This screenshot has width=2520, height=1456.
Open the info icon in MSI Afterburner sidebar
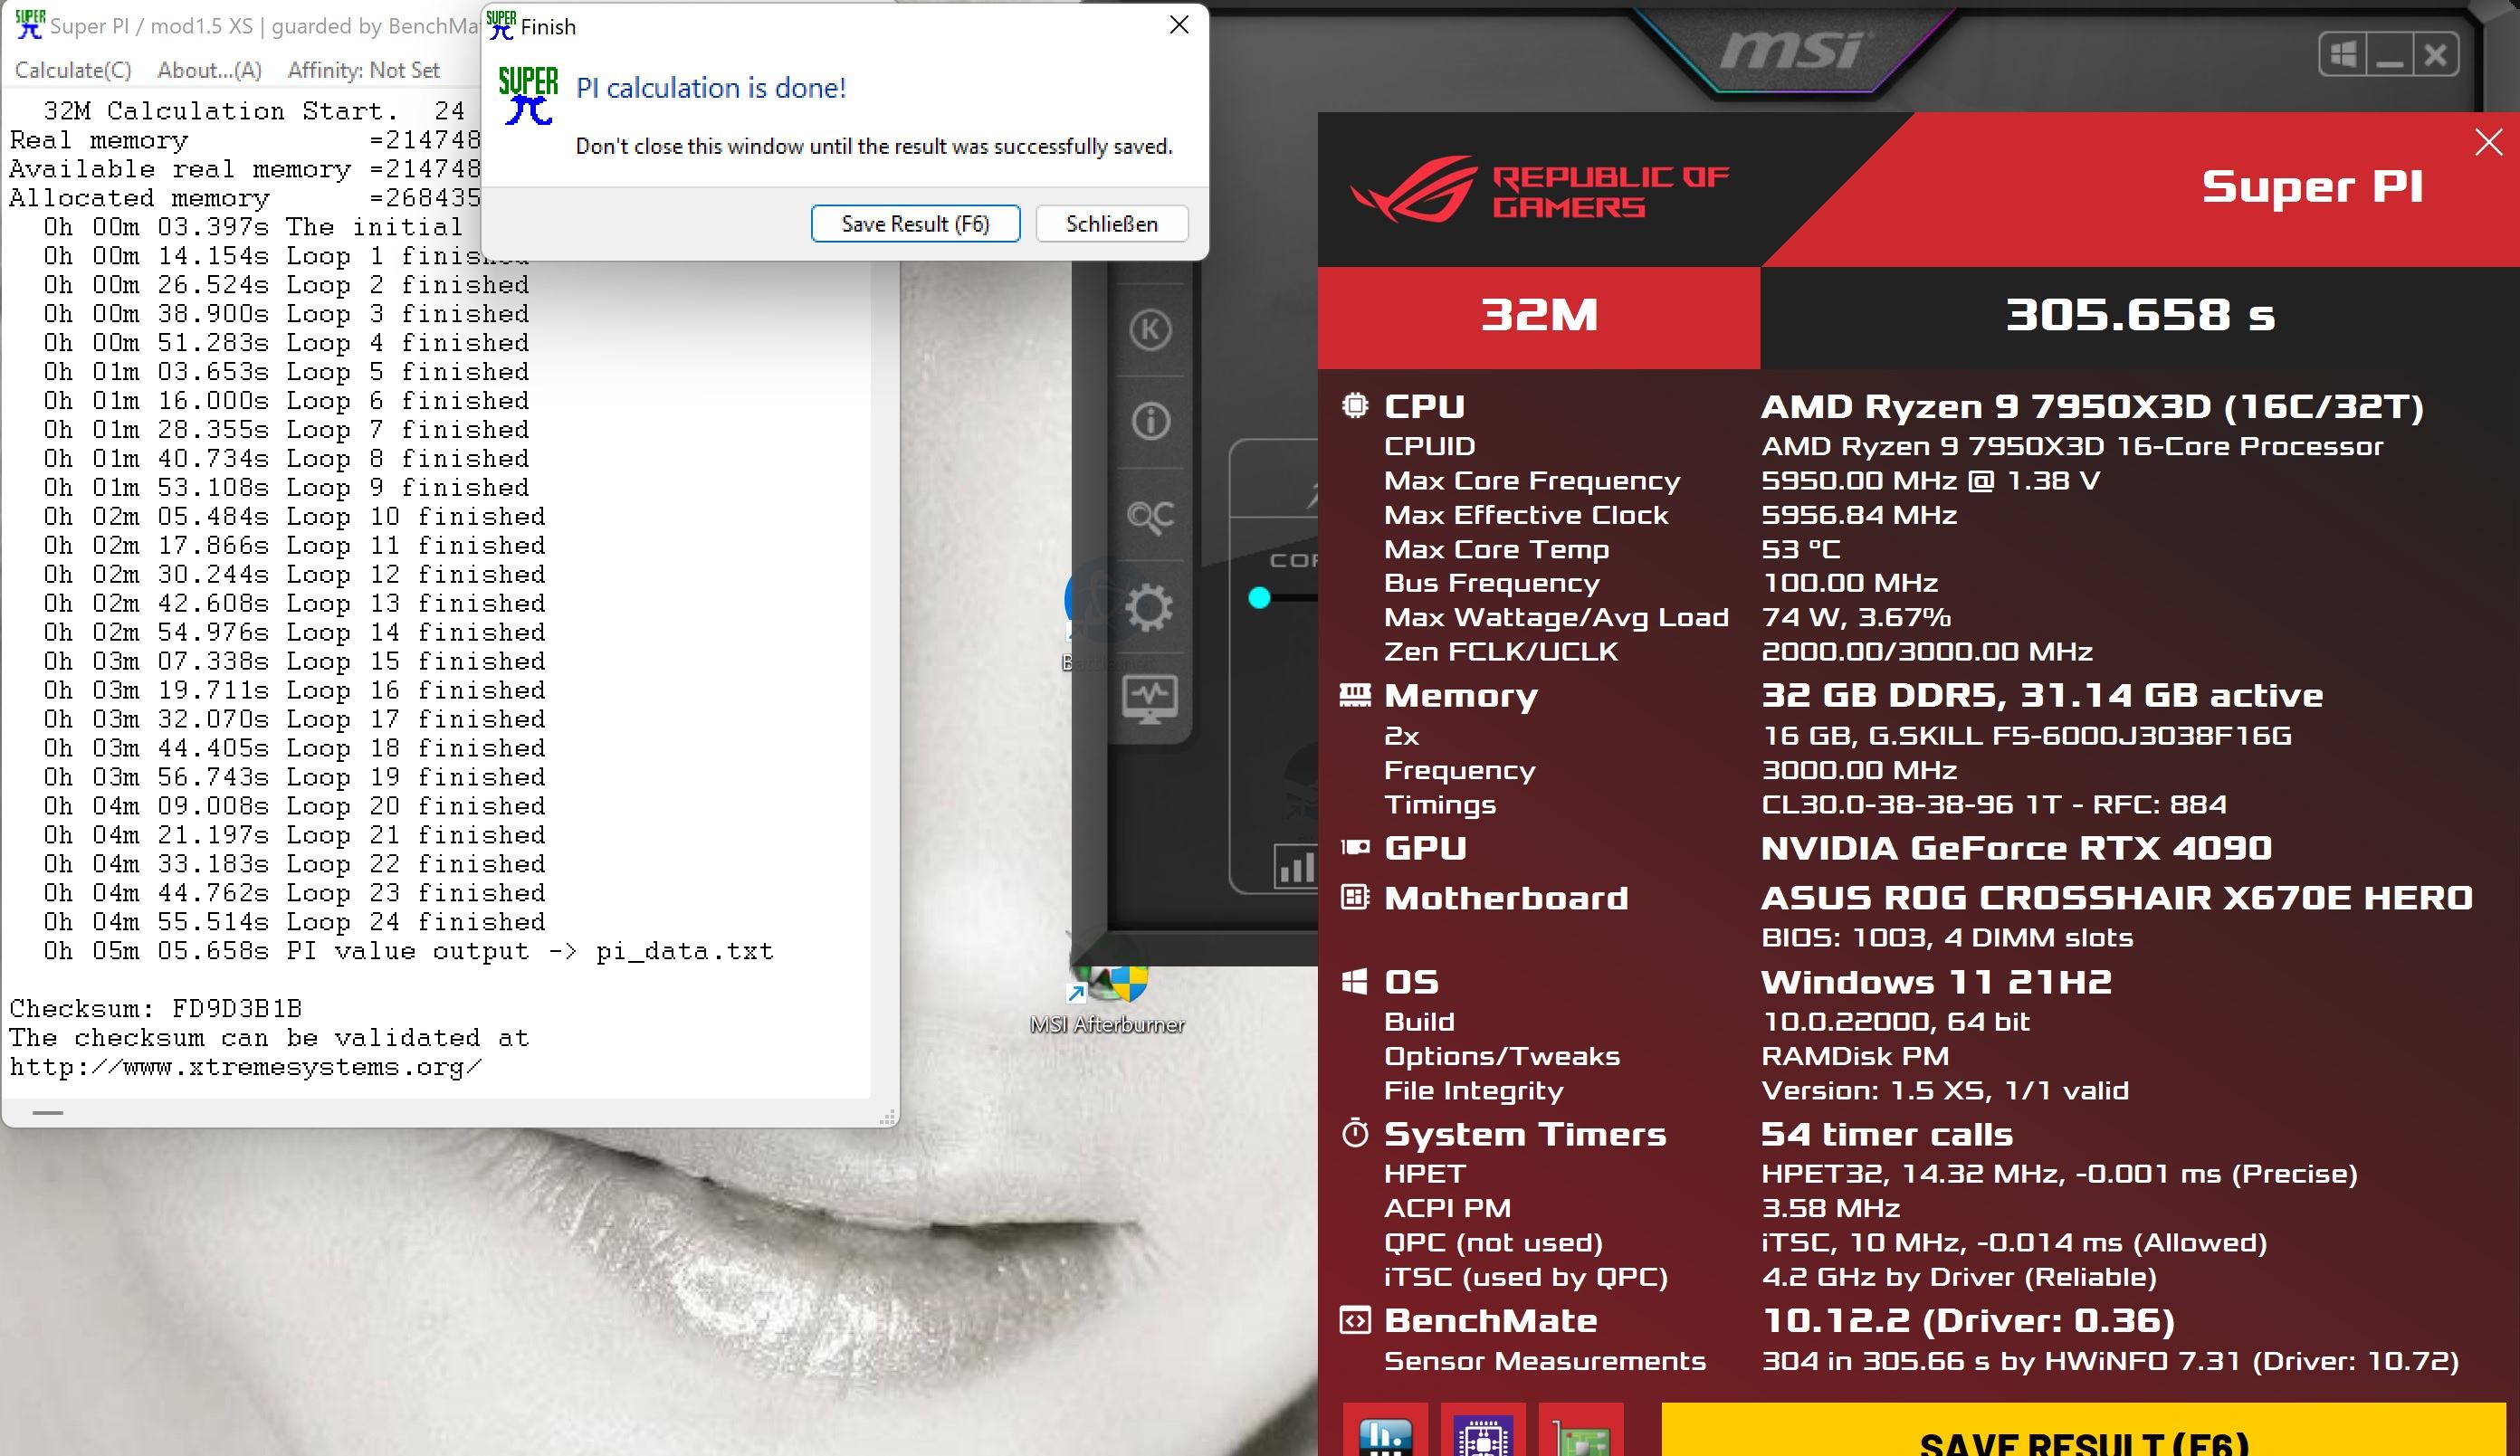tap(1150, 421)
